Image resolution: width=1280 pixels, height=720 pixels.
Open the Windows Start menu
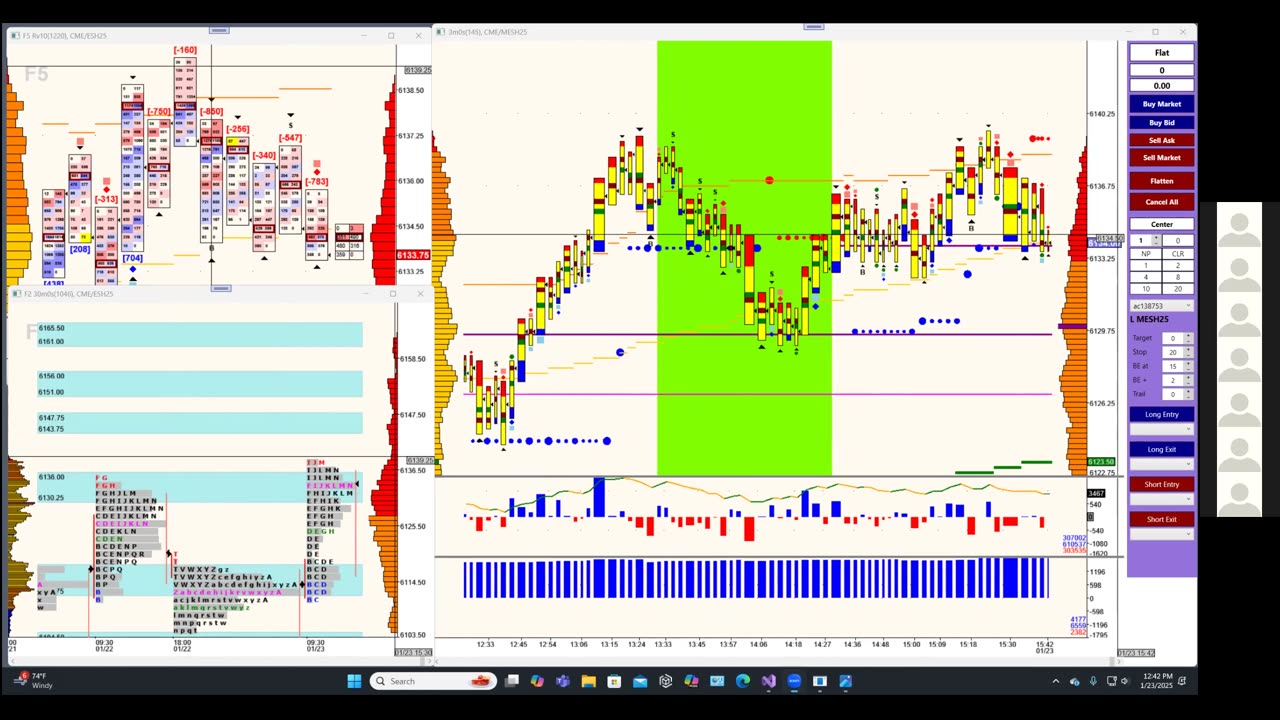354,681
